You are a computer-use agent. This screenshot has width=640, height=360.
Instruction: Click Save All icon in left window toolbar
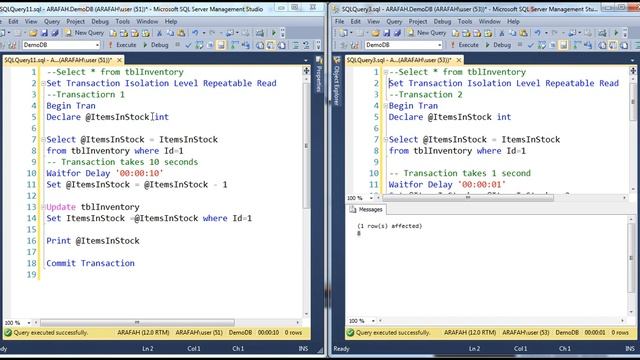click(x=55, y=33)
